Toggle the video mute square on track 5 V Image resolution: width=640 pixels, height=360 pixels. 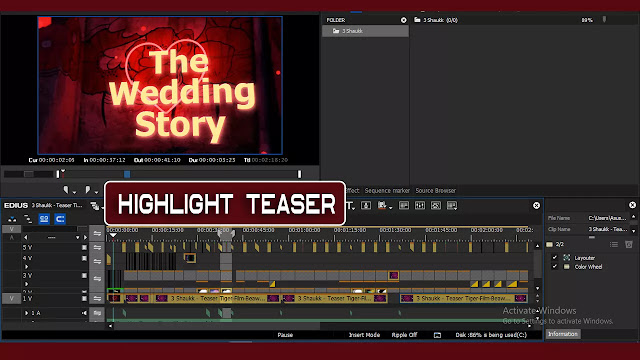(84, 247)
